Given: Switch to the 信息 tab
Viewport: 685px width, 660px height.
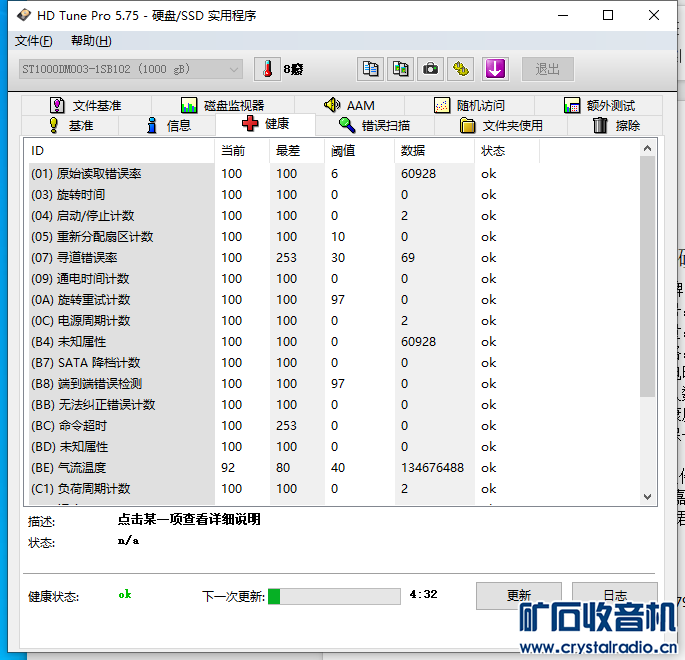Looking at the screenshot, I should [x=167, y=125].
